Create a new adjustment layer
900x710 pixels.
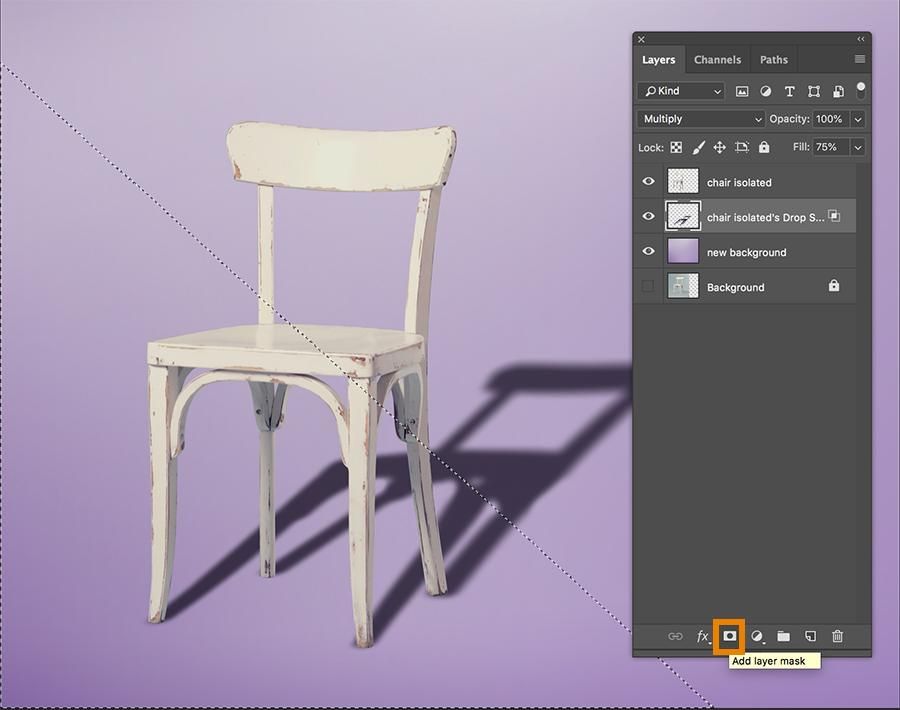point(757,636)
